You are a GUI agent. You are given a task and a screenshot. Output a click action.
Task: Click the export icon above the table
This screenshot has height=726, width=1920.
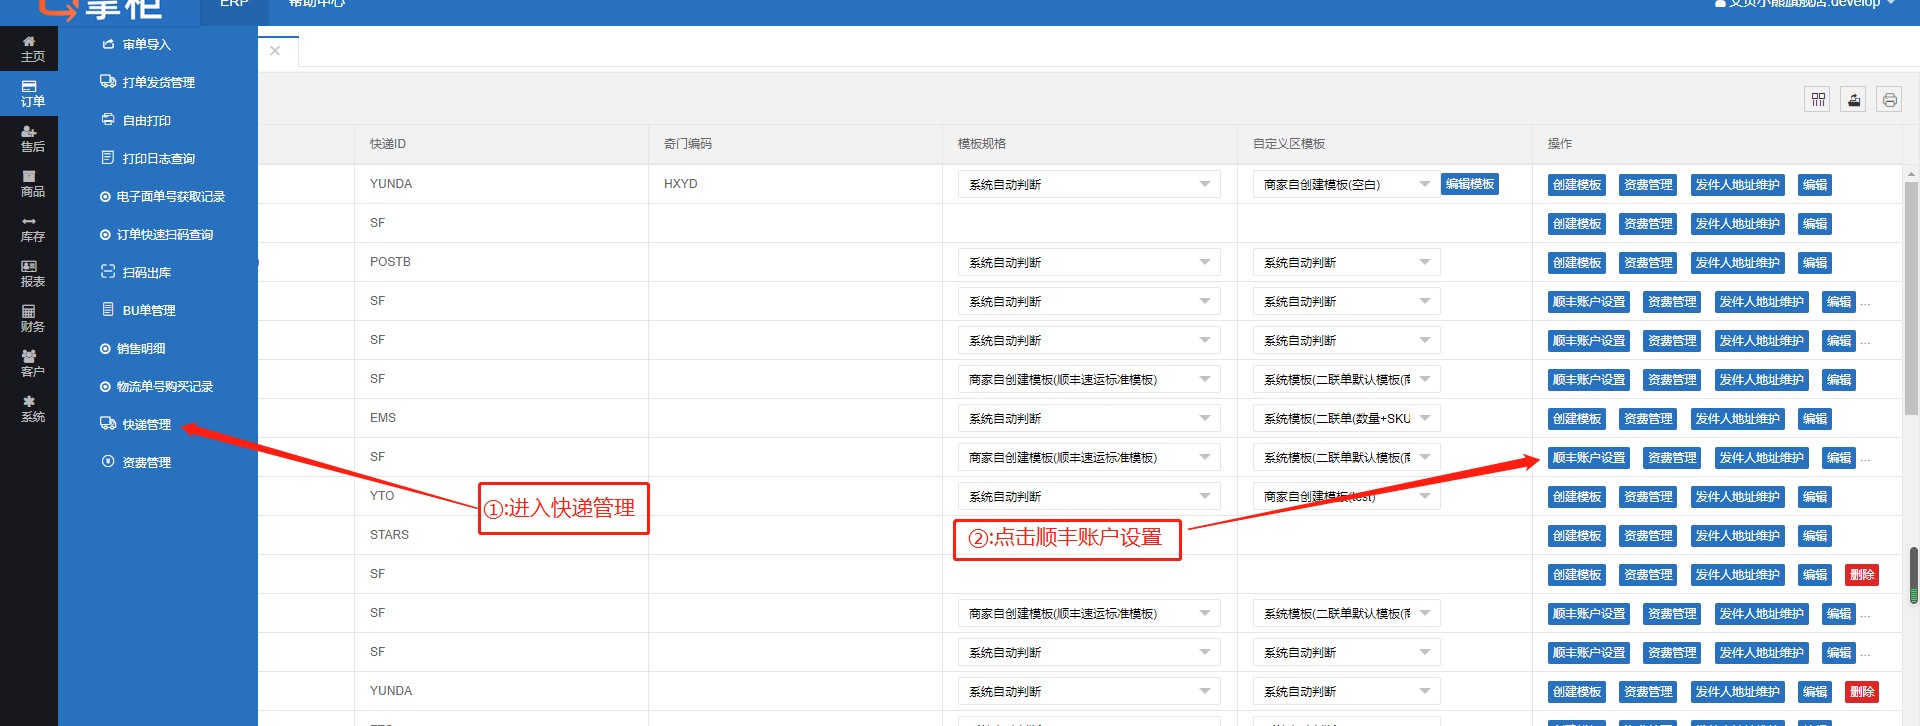pyautogui.click(x=1854, y=100)
